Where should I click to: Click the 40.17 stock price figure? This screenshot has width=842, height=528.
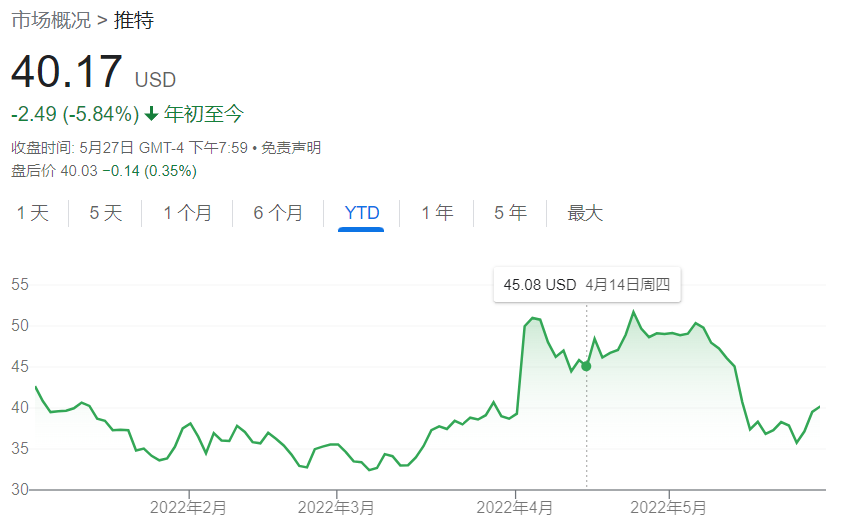tap(67, 74)
